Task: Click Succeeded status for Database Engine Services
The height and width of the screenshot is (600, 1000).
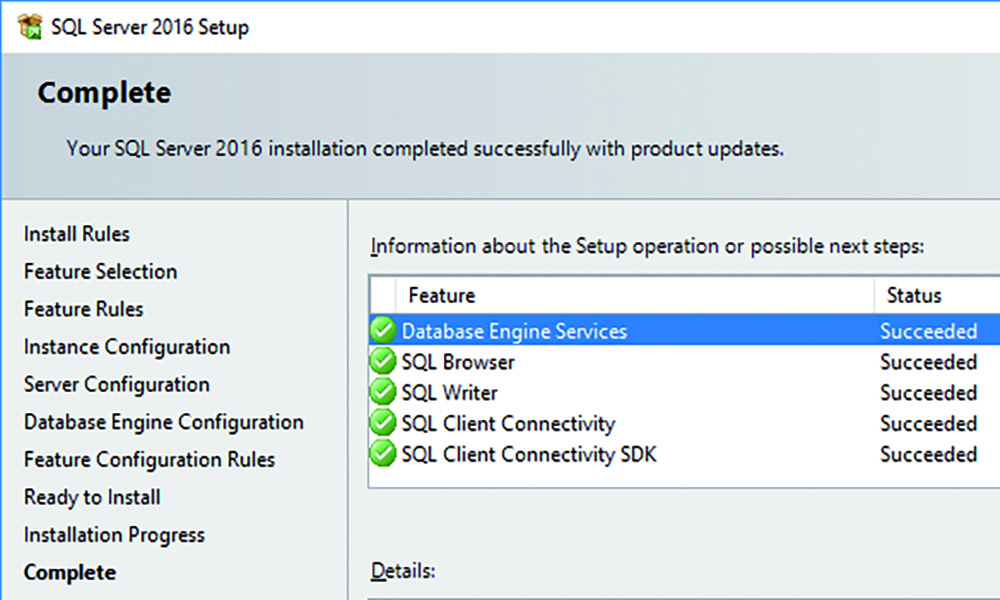Action: 929,331
